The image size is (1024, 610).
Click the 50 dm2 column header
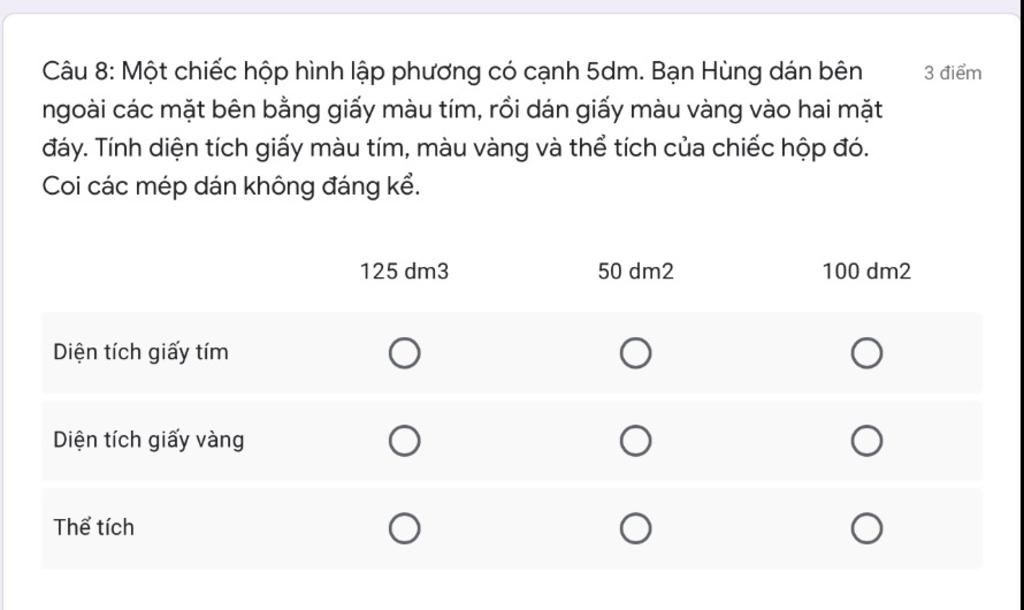coord(635,271)
